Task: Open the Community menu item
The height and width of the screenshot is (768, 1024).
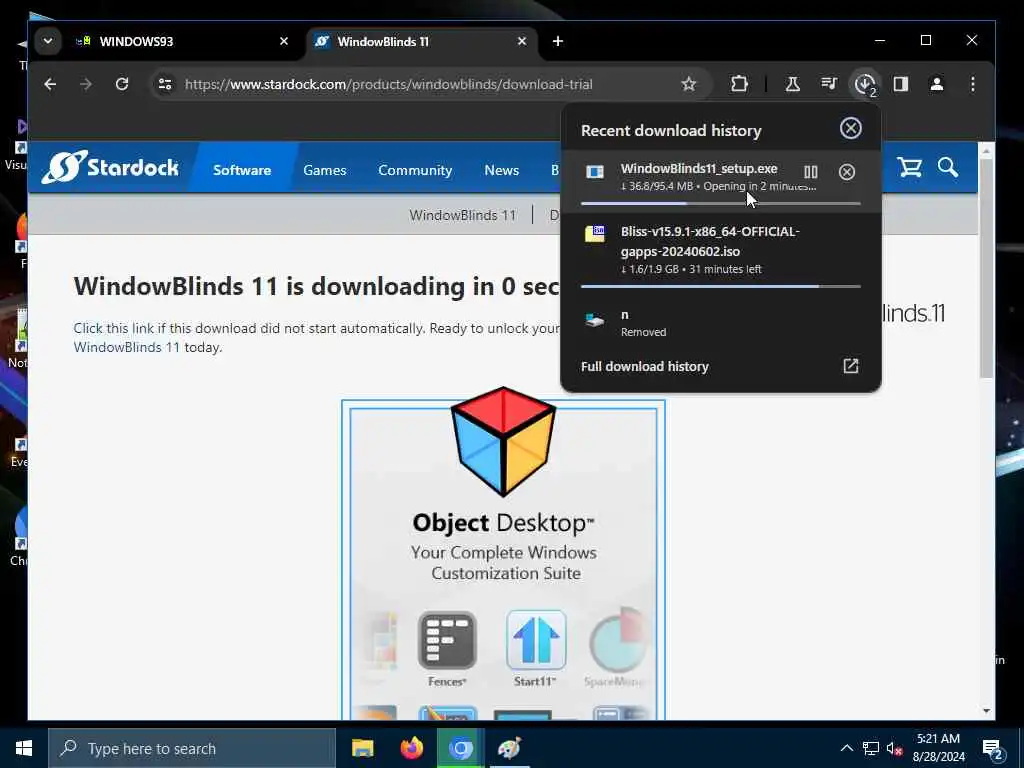Action: click(415, 170)
